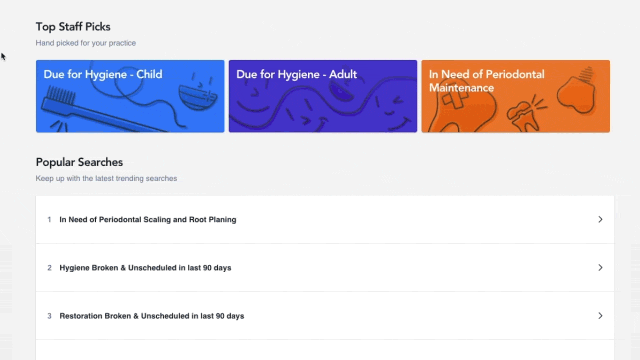
Task: Open In Need of Periodontal Scaling search
Action: [325, 220]
